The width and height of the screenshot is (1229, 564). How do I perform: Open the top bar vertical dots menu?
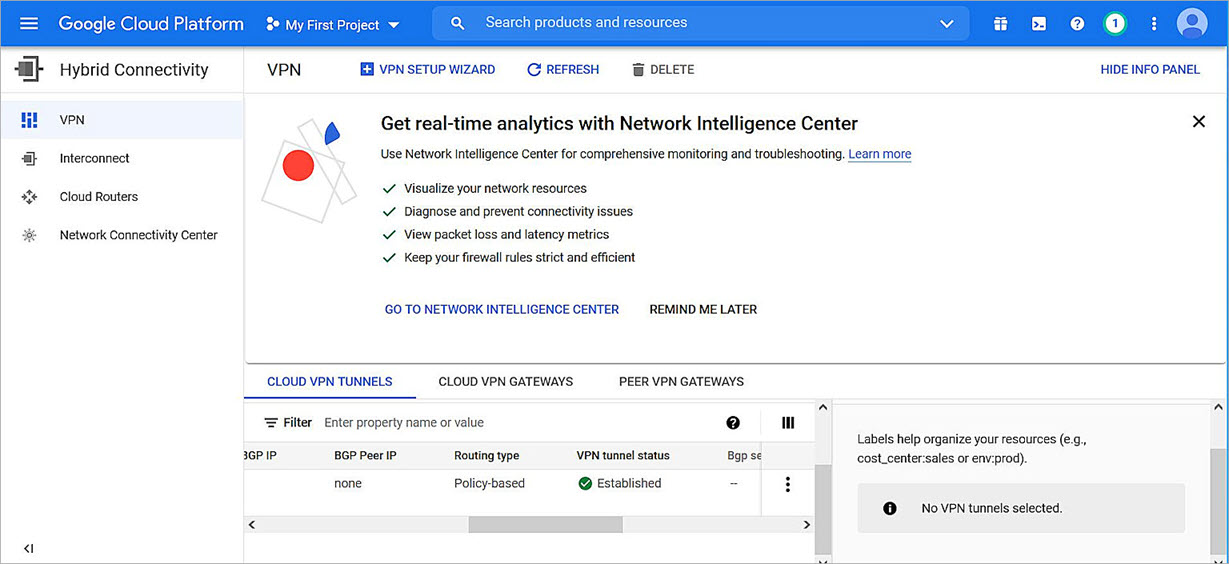point(1154,24)
